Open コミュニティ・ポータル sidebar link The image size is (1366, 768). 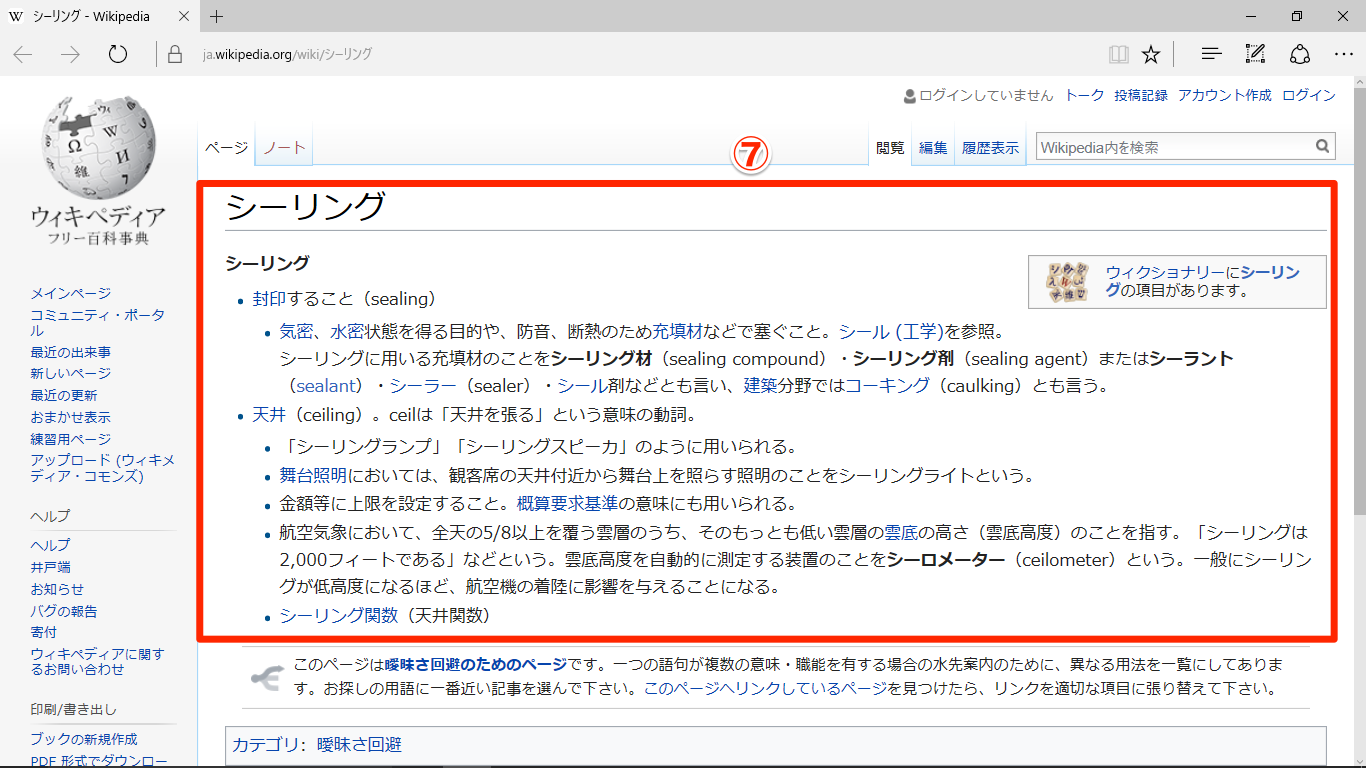click(x=98, y=322)
